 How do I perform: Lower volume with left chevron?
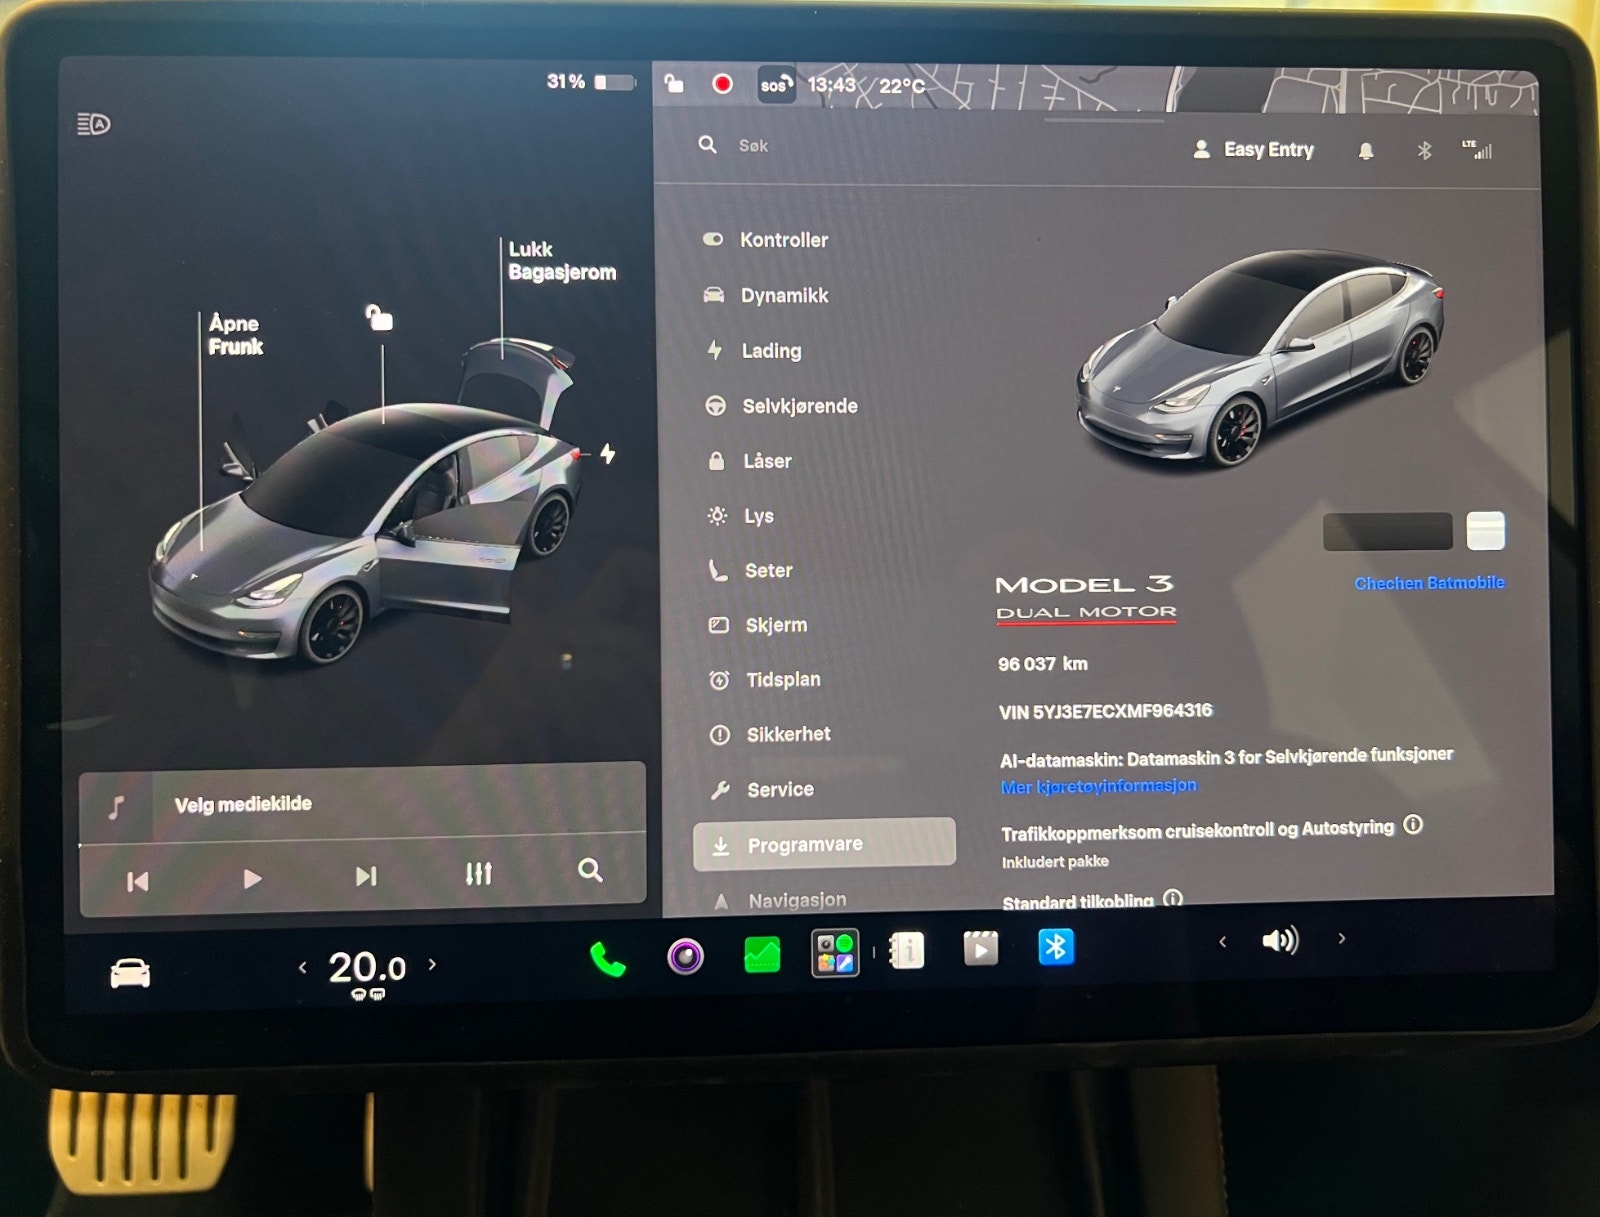(1222, 942)
